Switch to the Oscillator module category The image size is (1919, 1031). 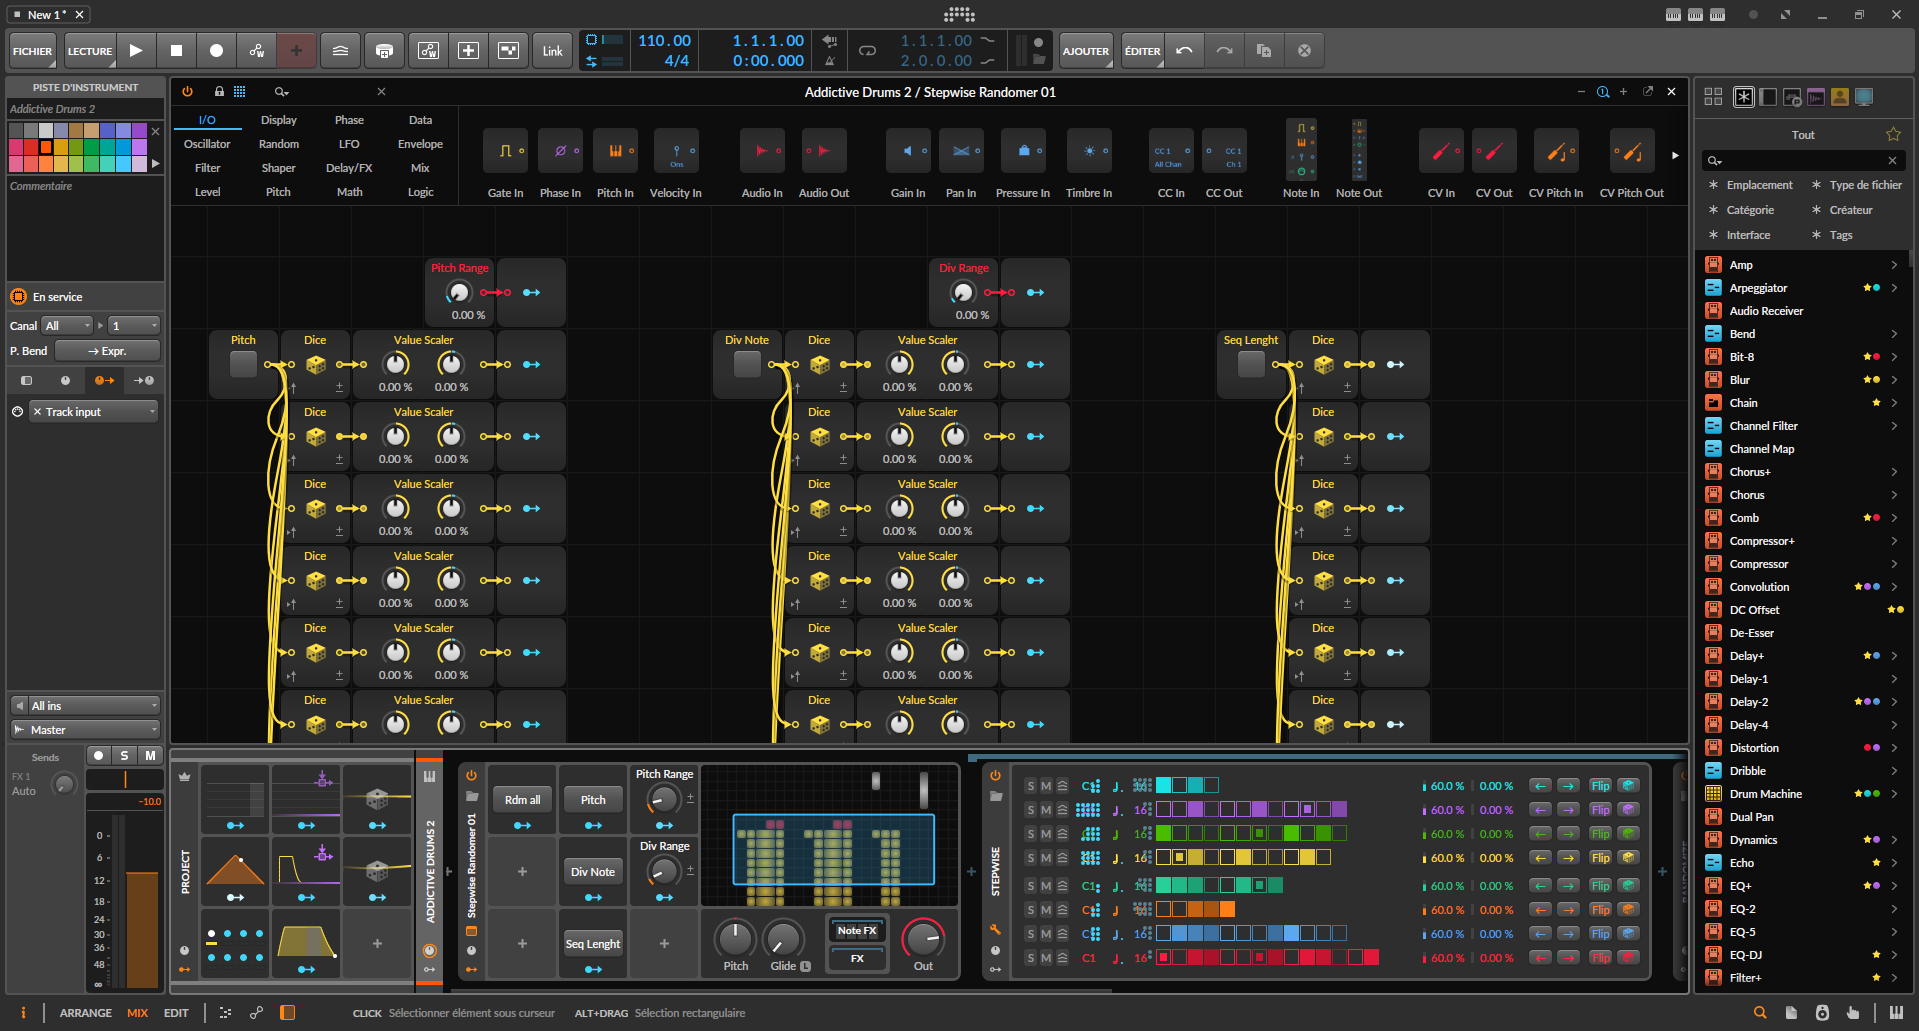(x=207, y=144)
